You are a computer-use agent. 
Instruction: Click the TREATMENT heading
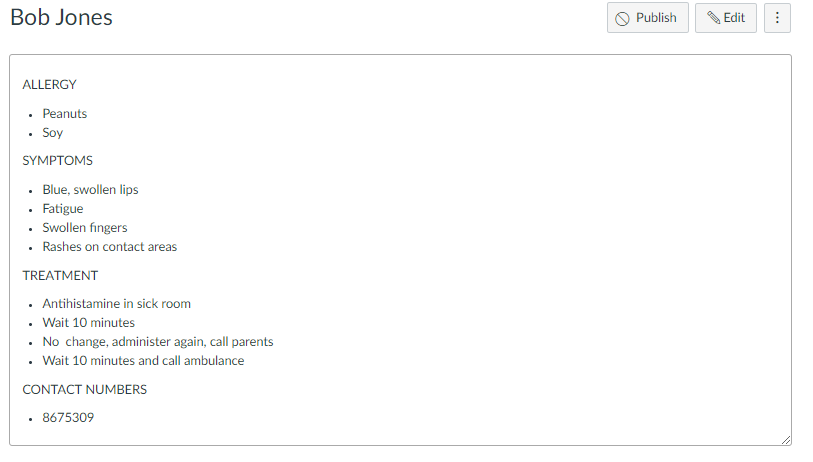[x=60, y=276]
